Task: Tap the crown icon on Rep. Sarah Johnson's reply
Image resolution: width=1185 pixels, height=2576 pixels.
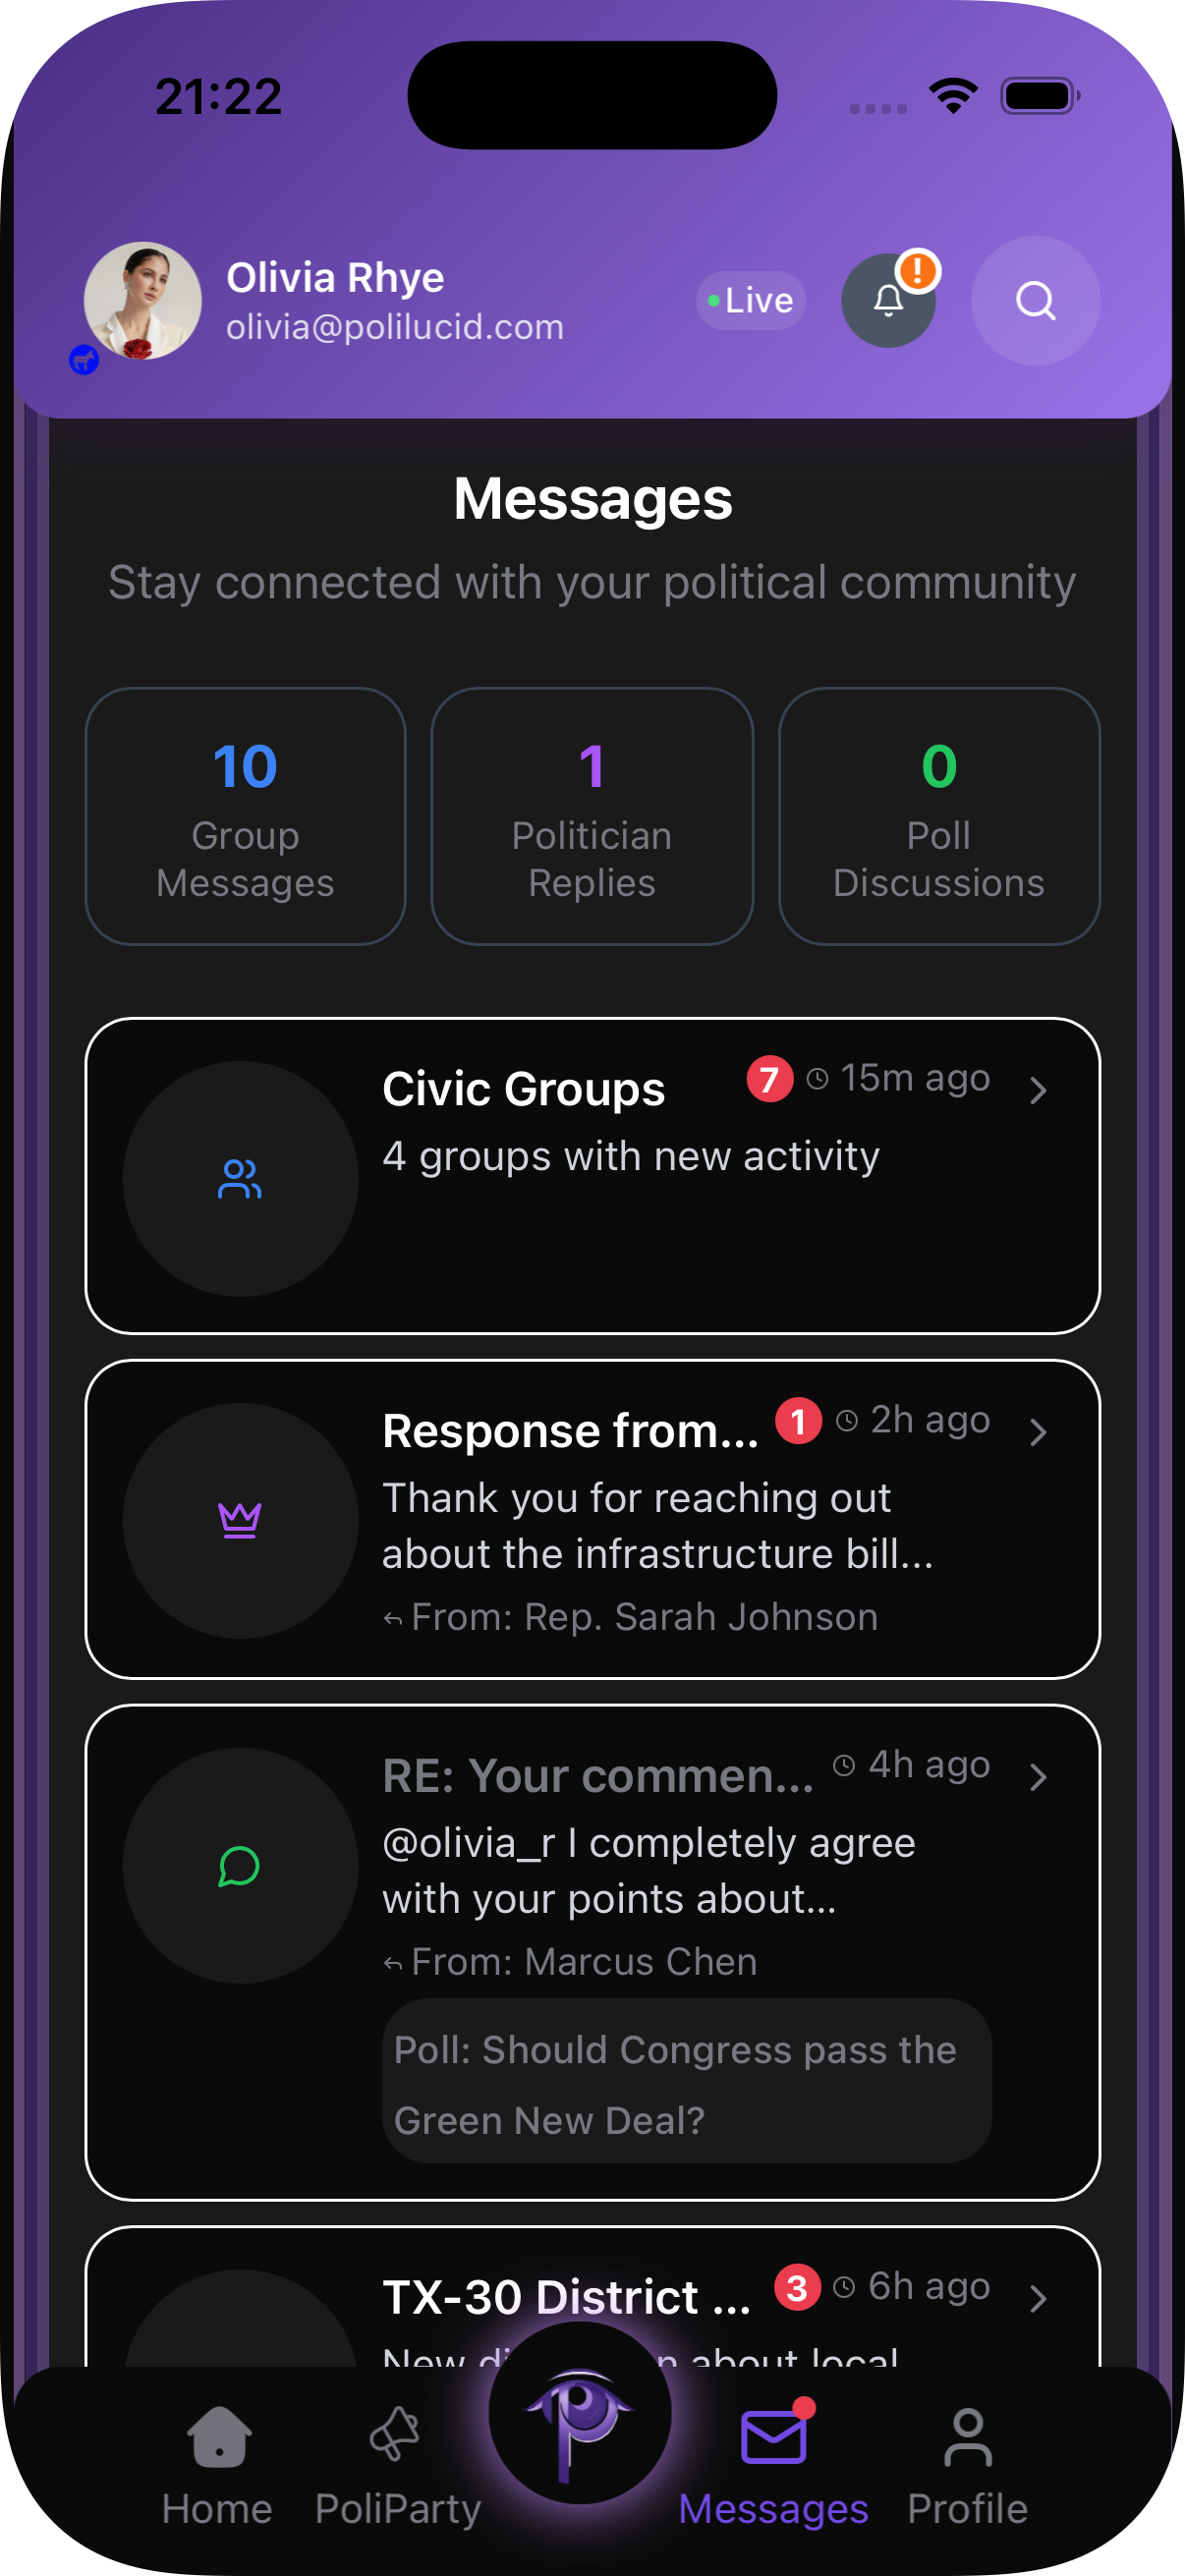Action: [239, 1520]
